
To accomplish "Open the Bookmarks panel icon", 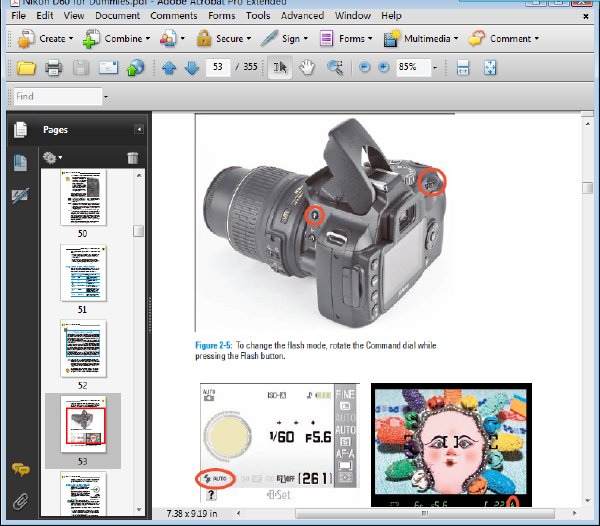I will click(20, 163).
